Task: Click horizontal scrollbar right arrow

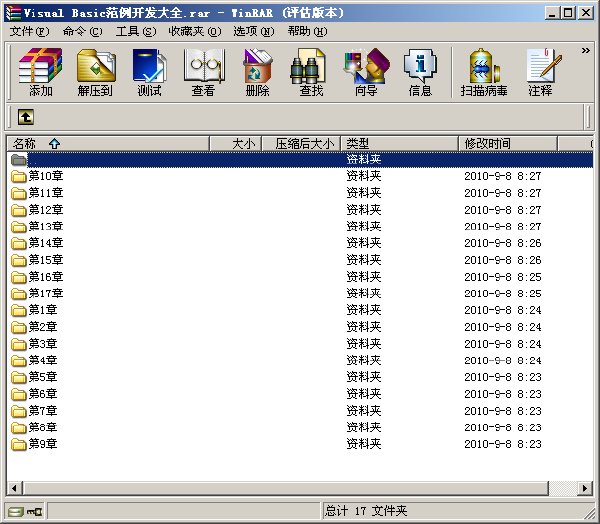Action: (585, 488)
